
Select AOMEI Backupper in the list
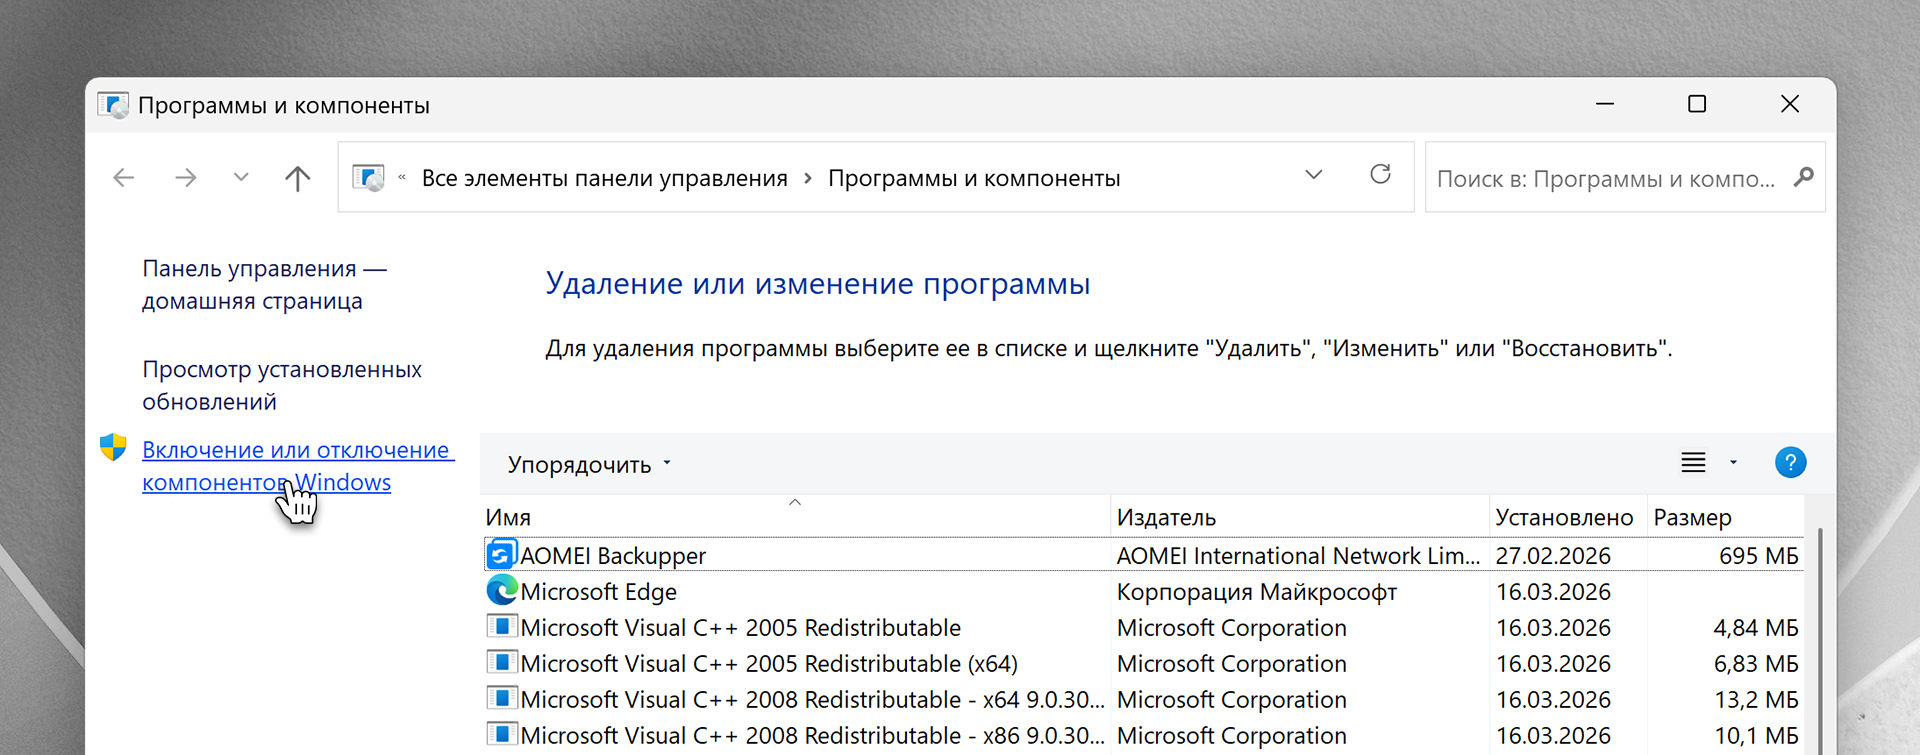click(612, 556)
